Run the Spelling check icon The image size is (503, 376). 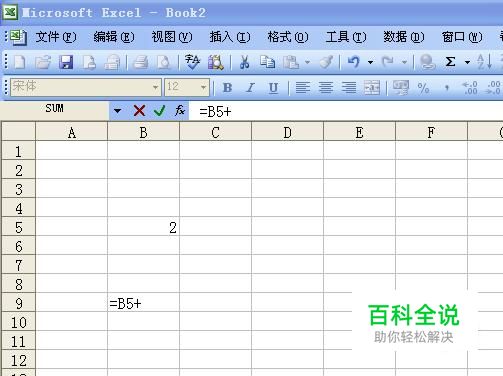pyautogui.click(x=192, y=62)
